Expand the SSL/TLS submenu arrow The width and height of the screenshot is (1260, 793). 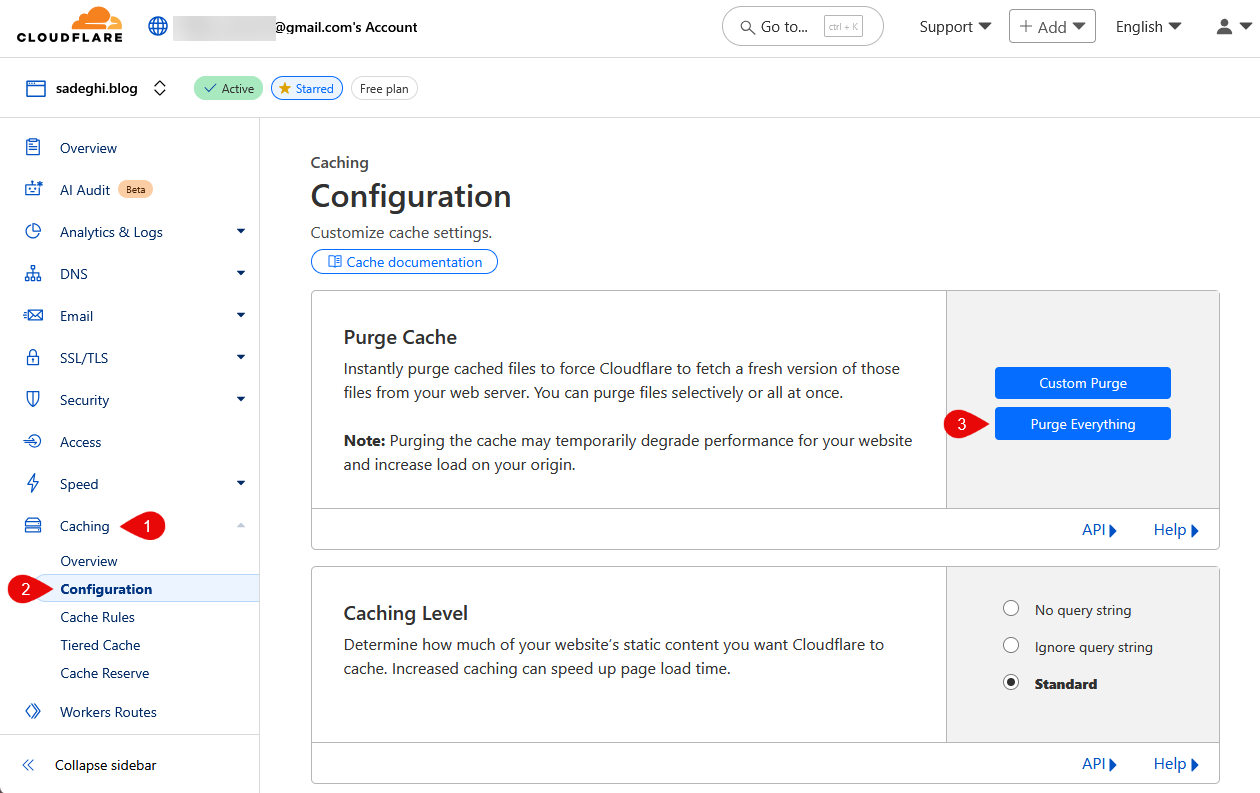(240, 357)
